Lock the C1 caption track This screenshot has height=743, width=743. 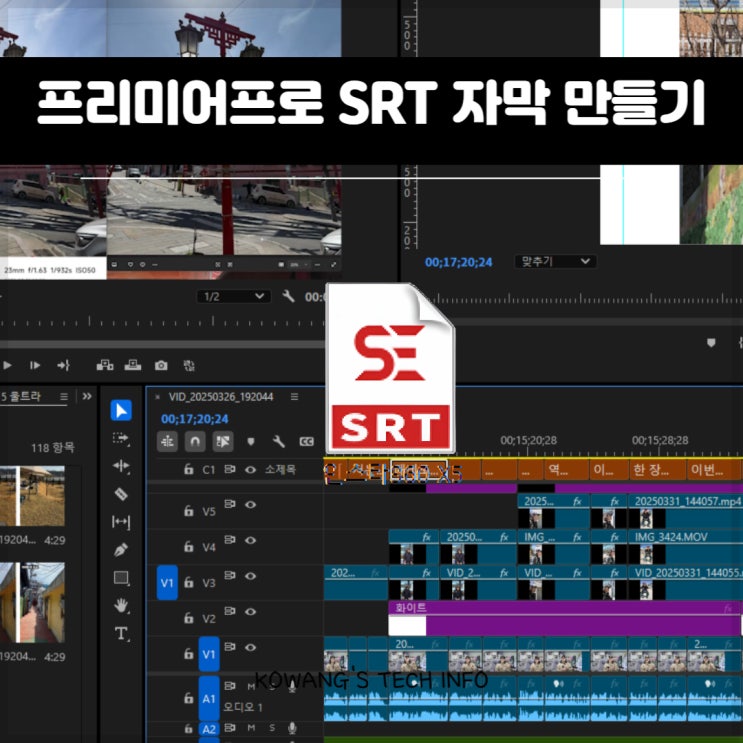(189, 470)
